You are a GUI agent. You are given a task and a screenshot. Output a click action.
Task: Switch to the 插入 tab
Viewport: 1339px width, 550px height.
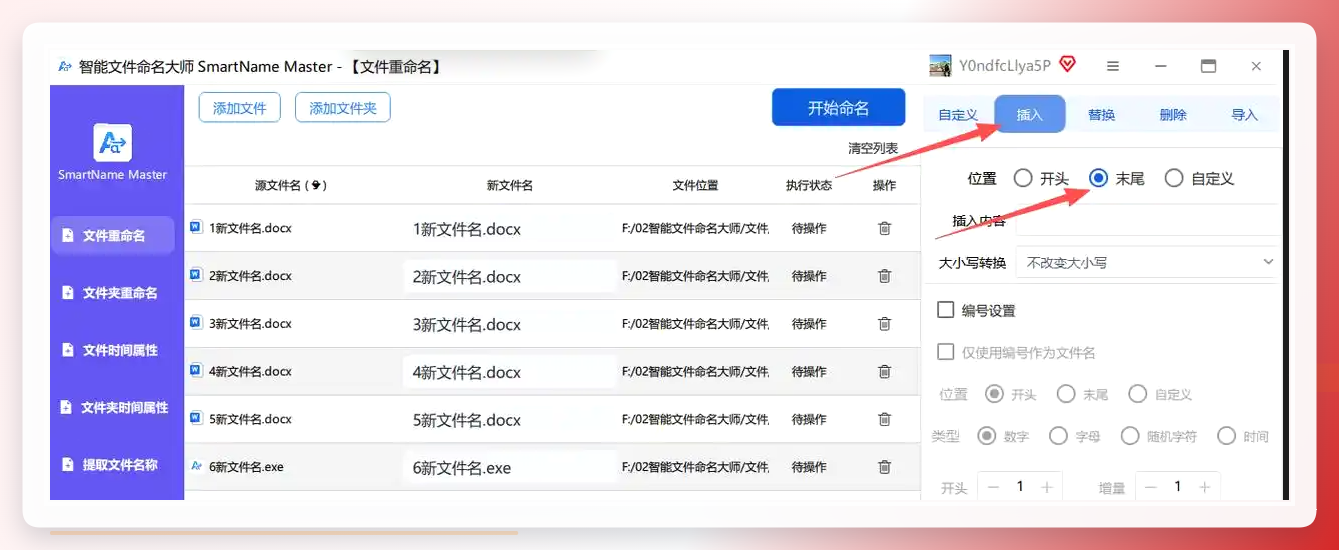(1030, 115)
